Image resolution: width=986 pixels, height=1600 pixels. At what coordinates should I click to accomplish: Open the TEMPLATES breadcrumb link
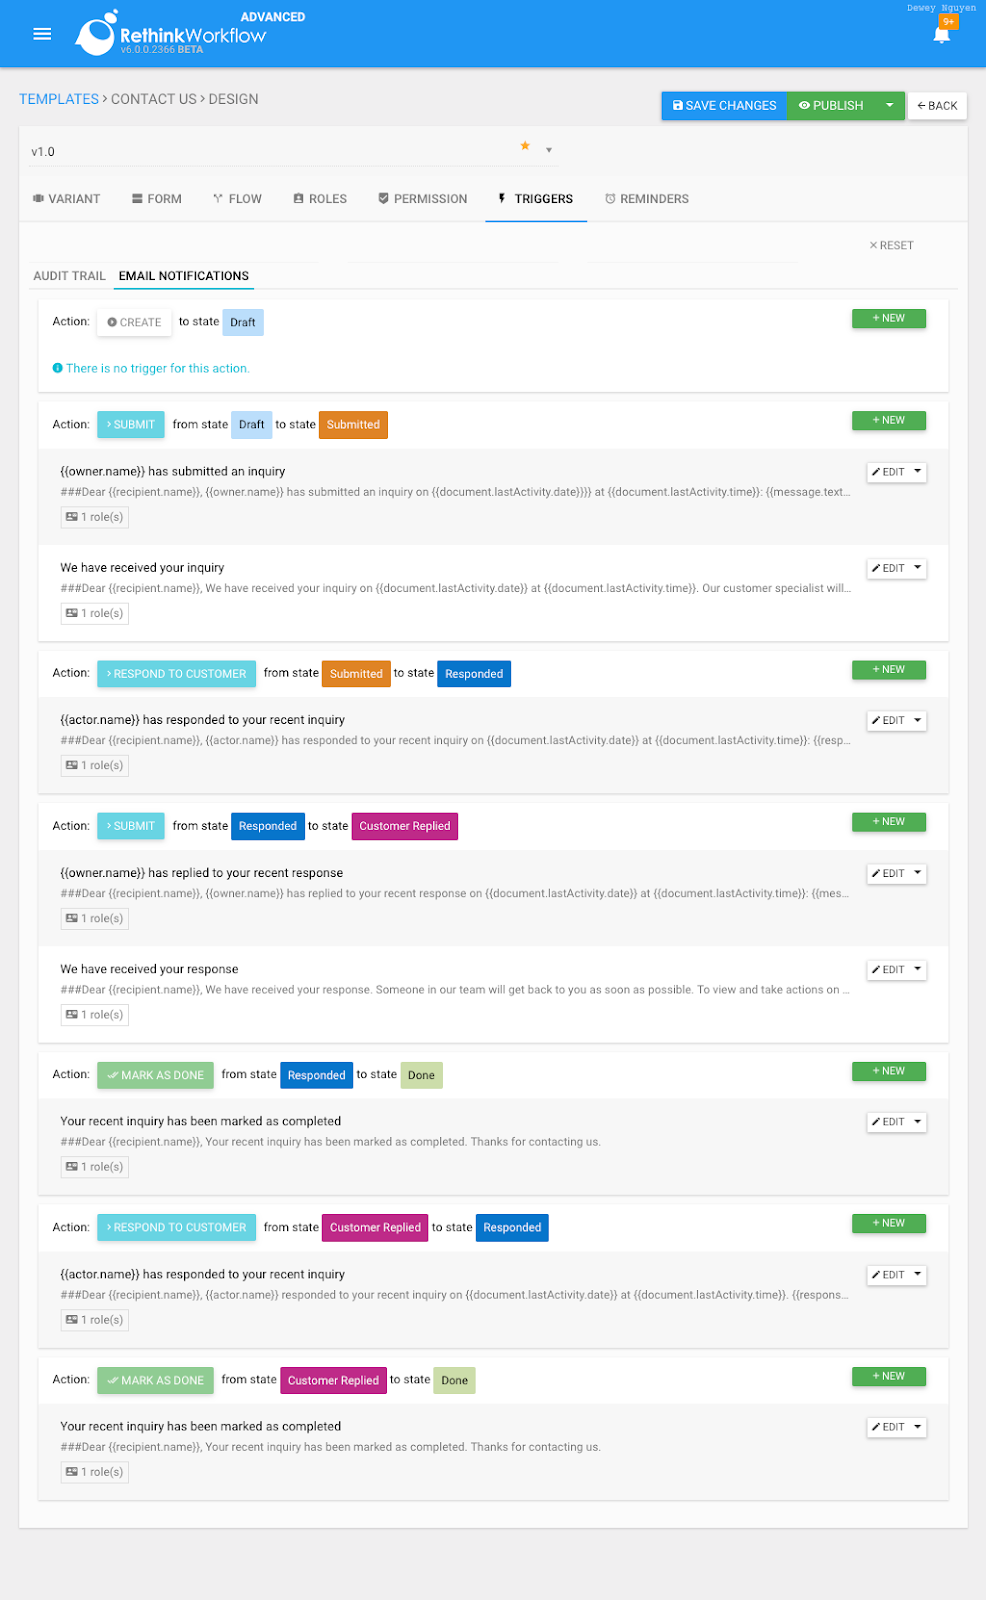coord(58,99)
